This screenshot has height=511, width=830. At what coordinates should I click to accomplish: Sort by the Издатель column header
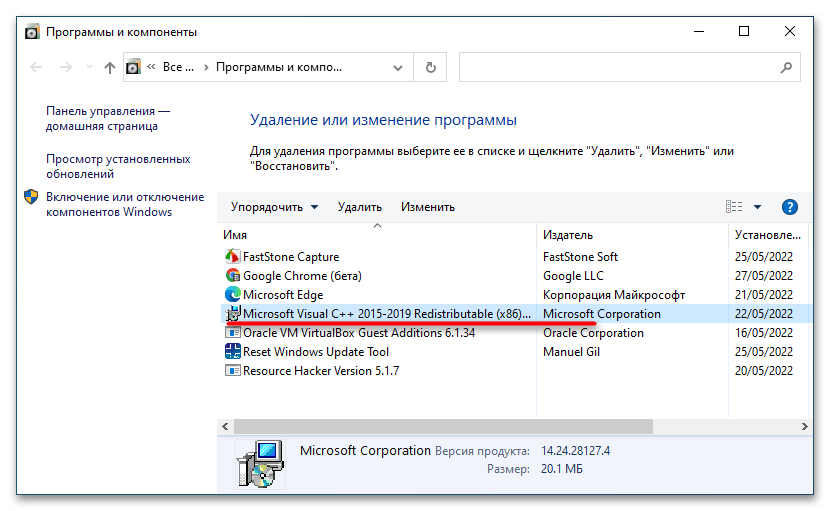[567, 234]
